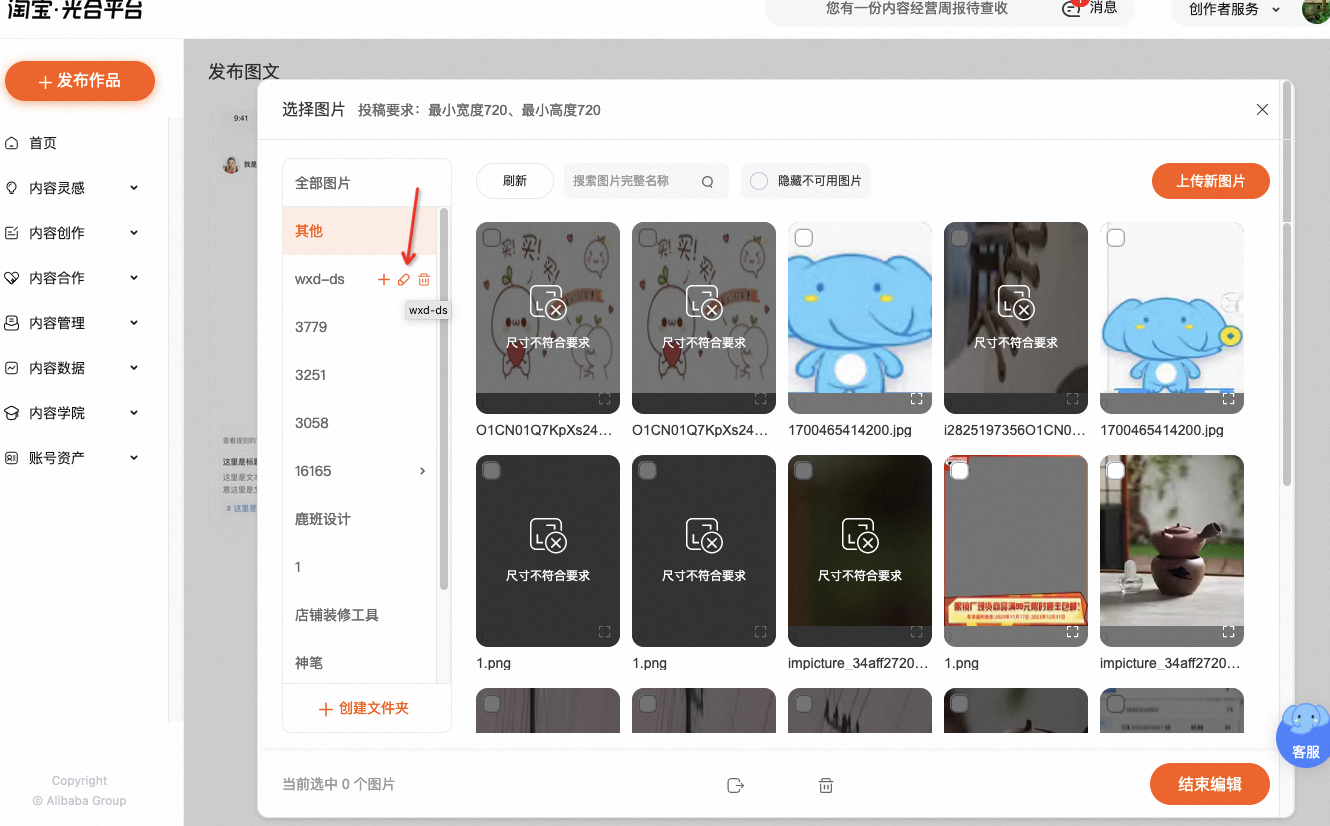Click the teapot photo thumbnail
The height and width of the screenshot is (826, 1330).
1172,551
